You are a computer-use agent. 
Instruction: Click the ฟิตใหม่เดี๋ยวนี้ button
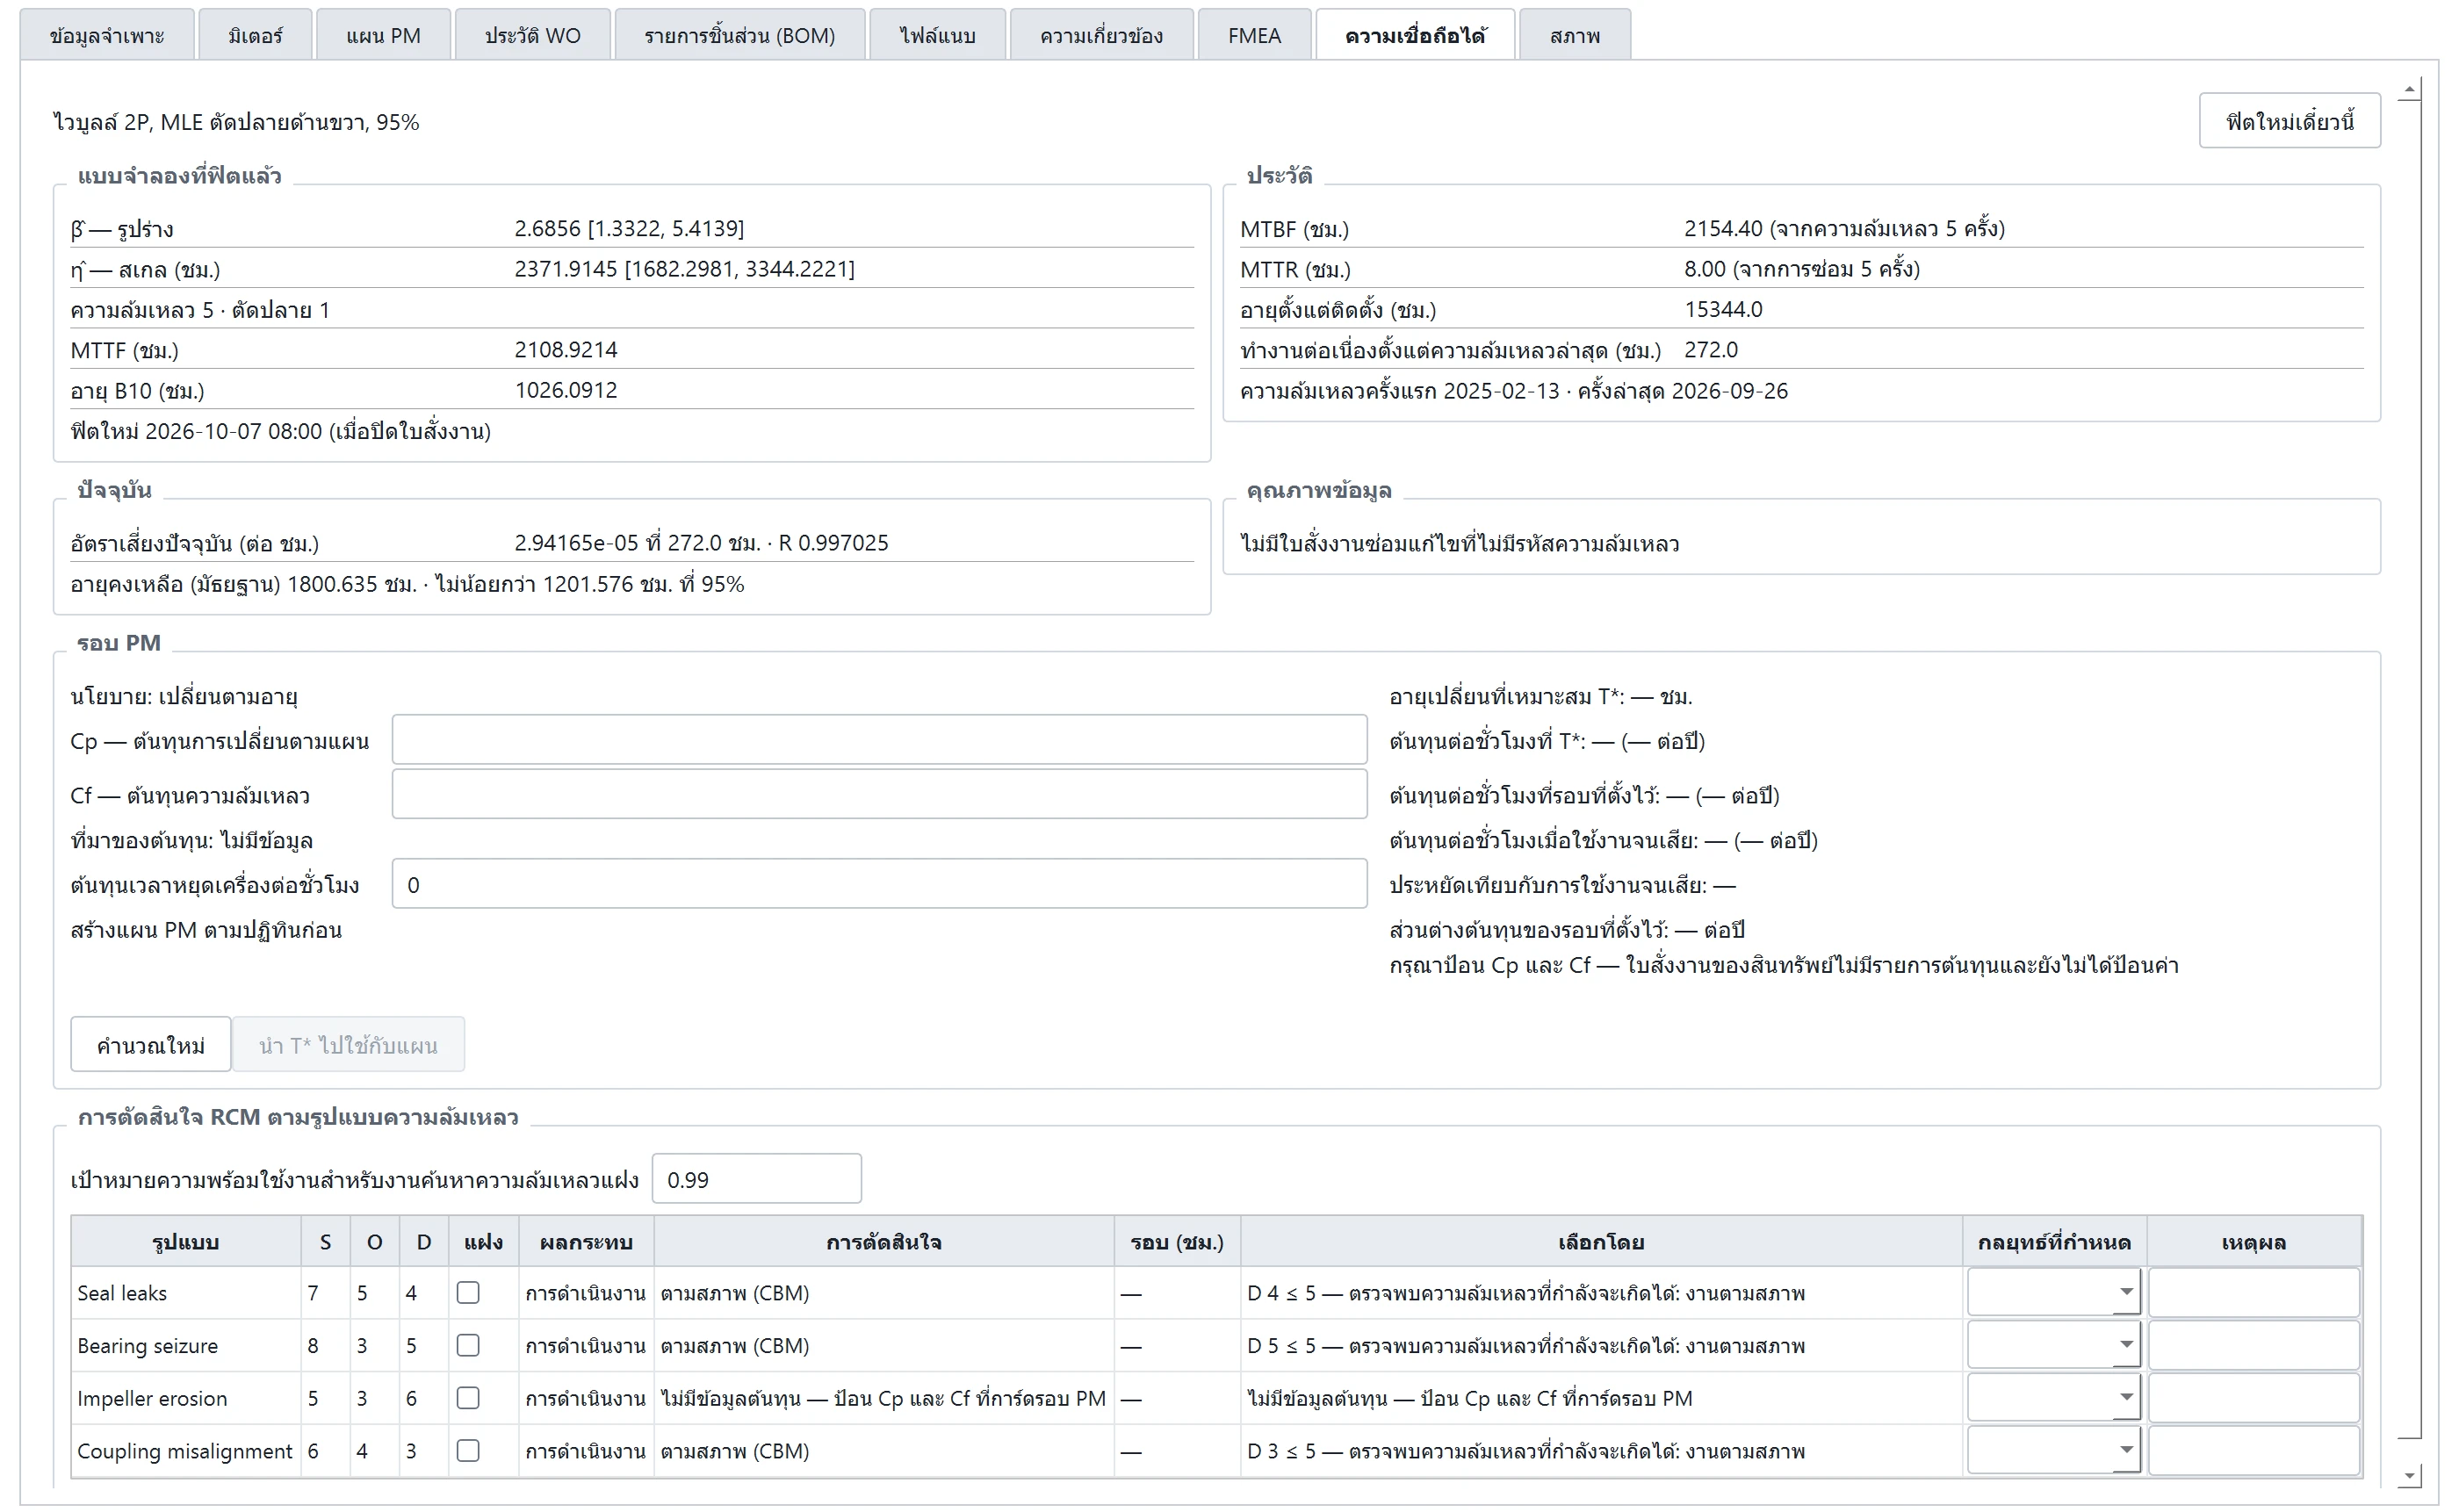pos(2289,121)
